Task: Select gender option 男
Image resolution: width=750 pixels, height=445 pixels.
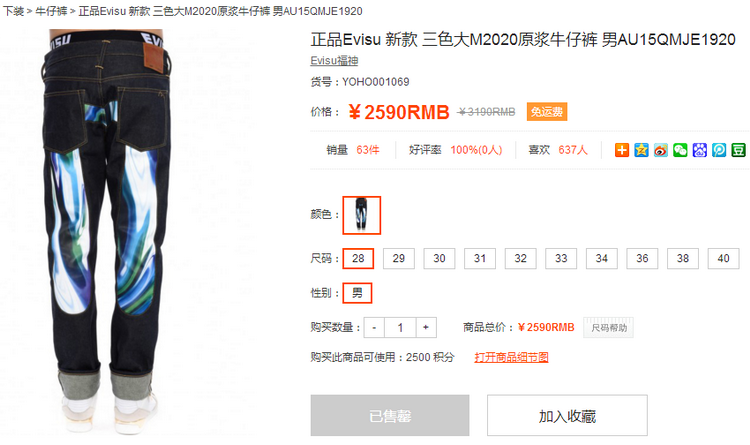Action: click(x=357, y=293)
